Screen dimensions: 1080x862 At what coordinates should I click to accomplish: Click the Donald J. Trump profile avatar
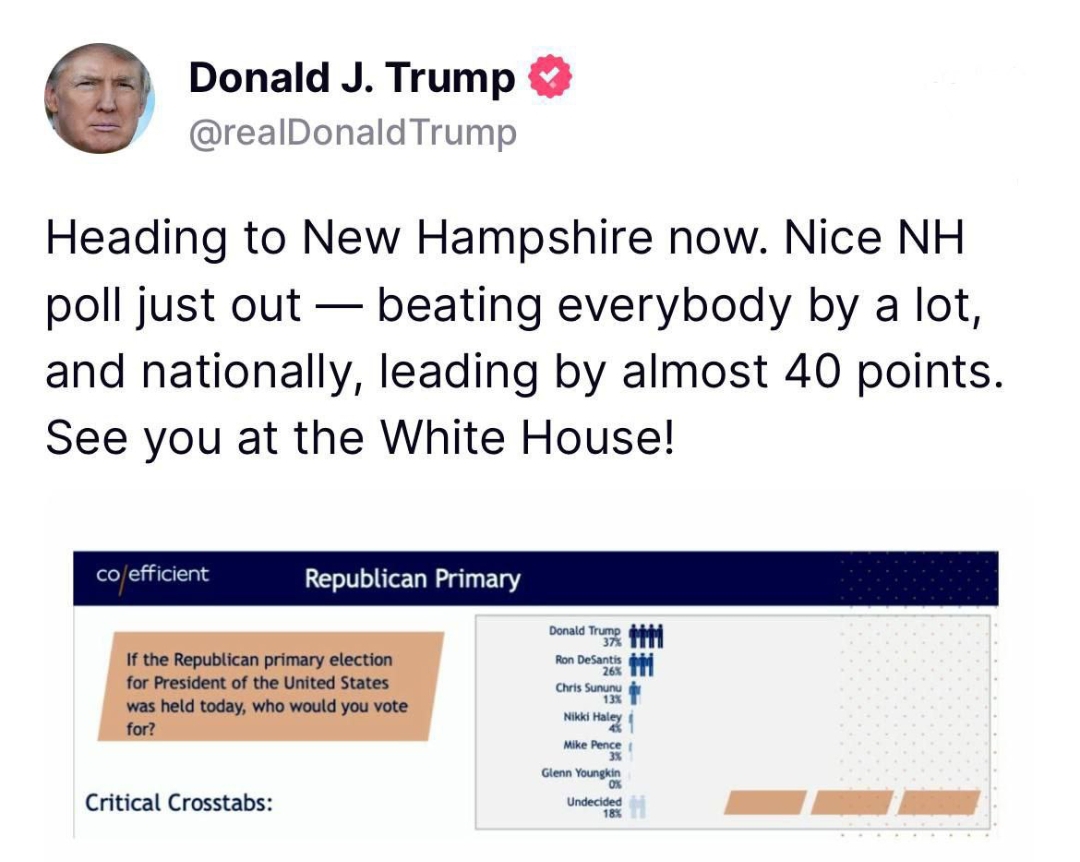(x=100, y=99)
